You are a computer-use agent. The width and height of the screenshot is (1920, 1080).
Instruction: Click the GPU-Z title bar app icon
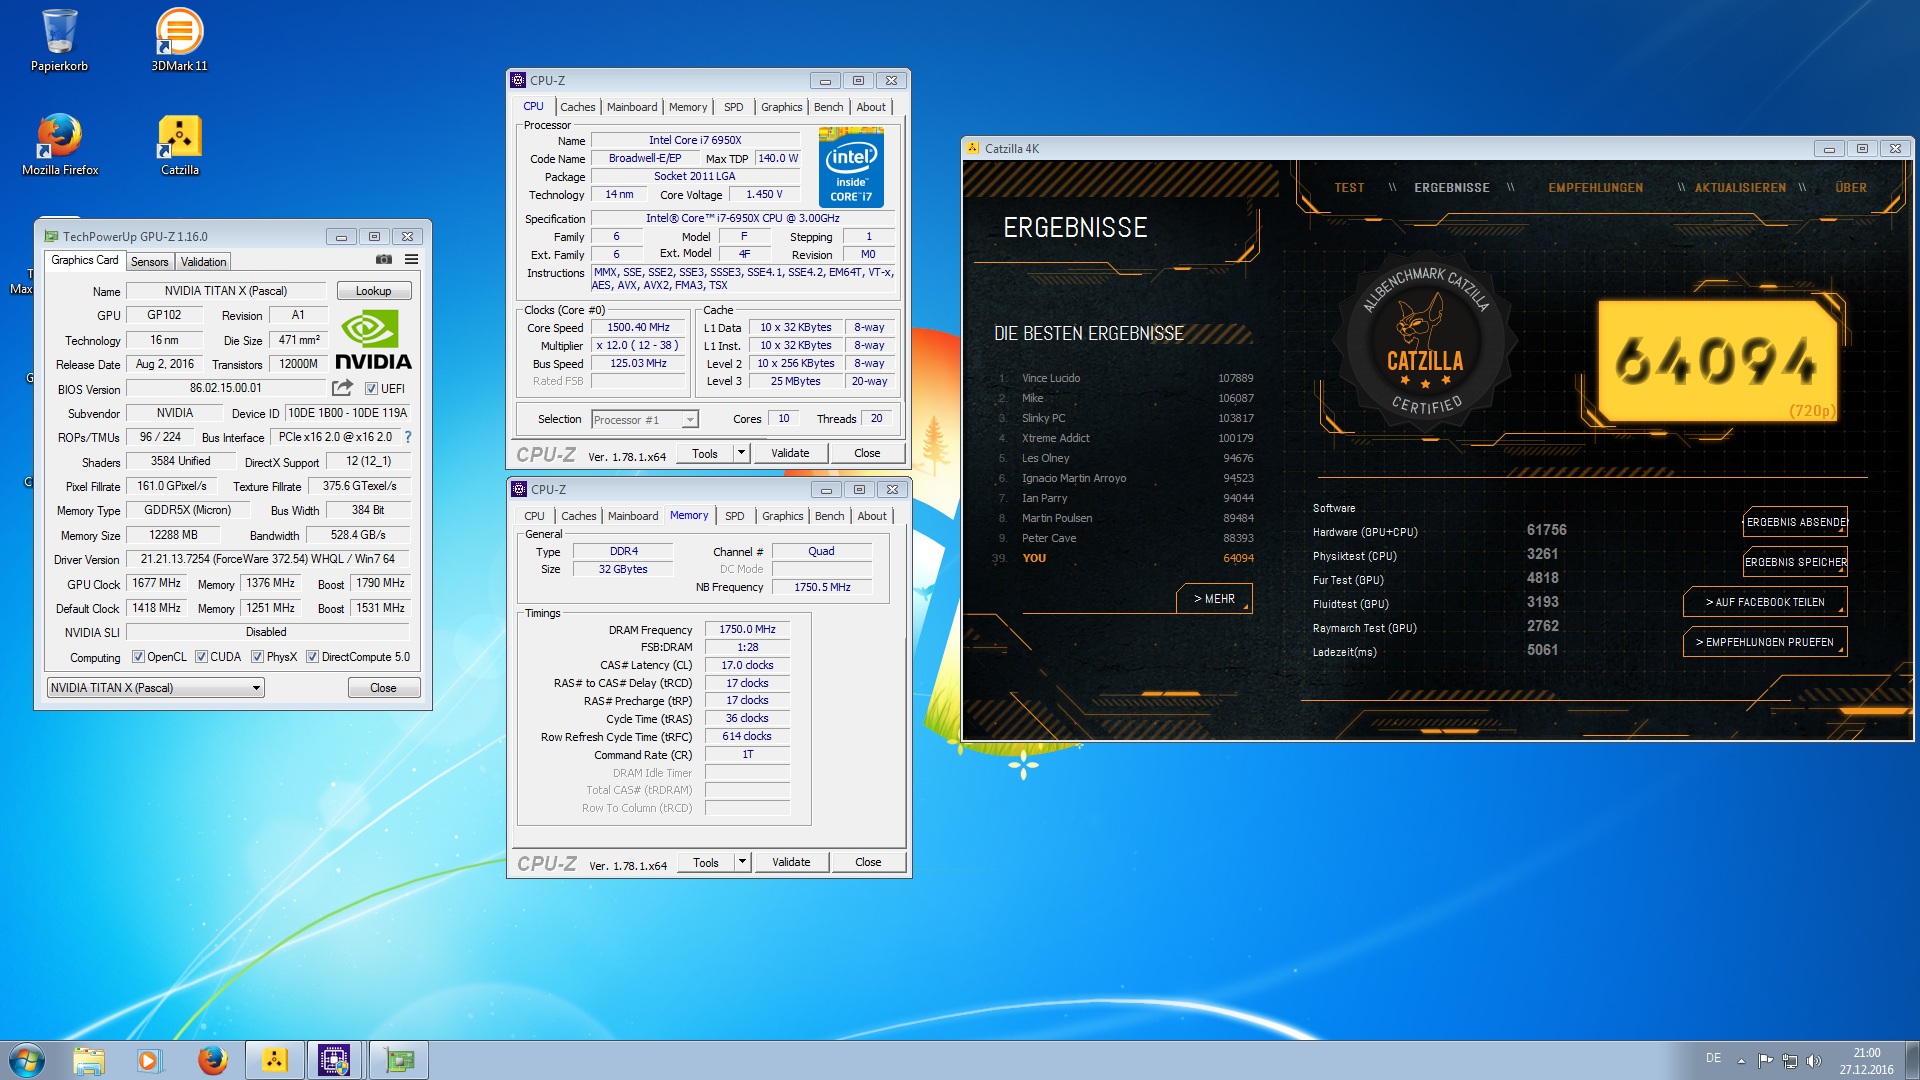click(x=51, y=236)
